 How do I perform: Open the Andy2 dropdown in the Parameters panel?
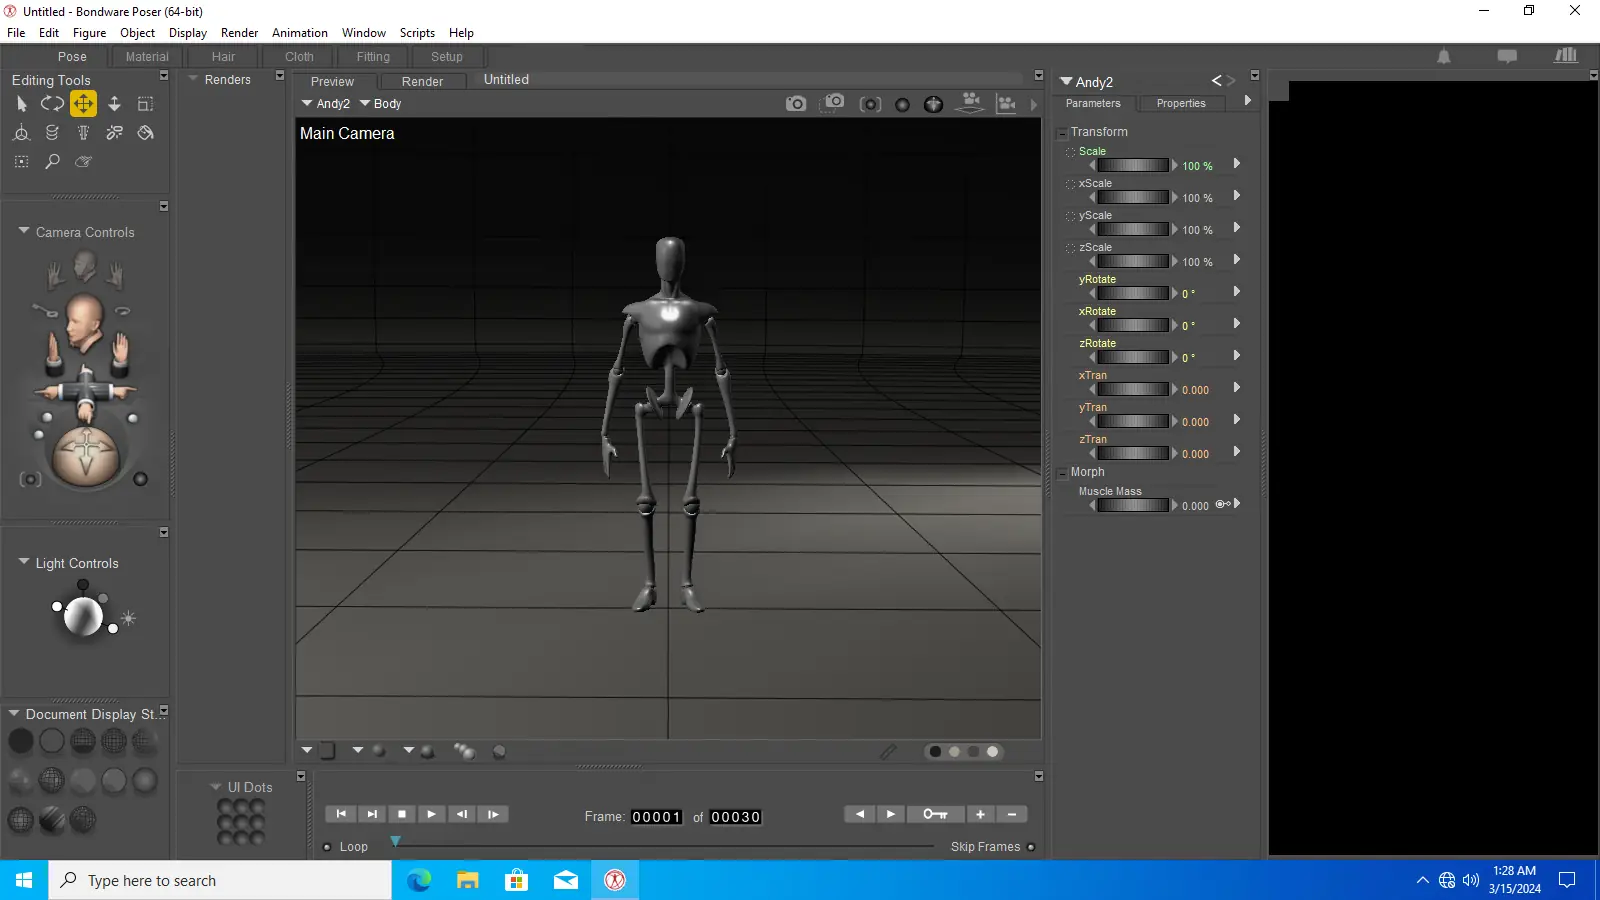point(1086,82)
